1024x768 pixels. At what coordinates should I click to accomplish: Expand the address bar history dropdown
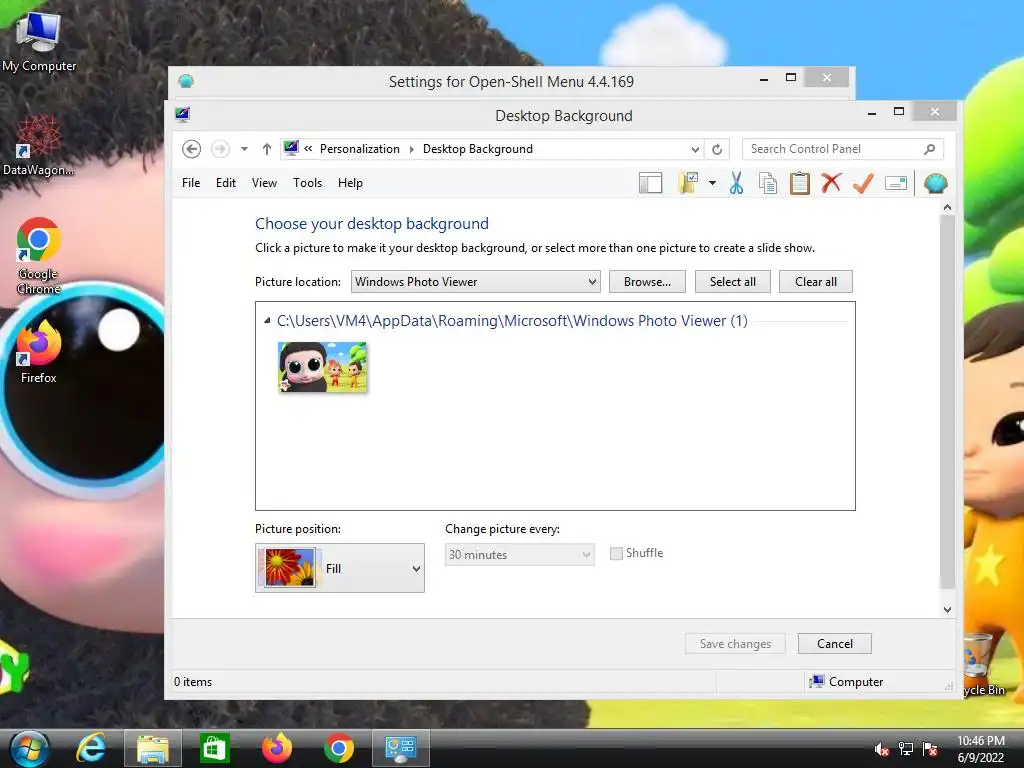pyautogui.click(x=695, y=149)
